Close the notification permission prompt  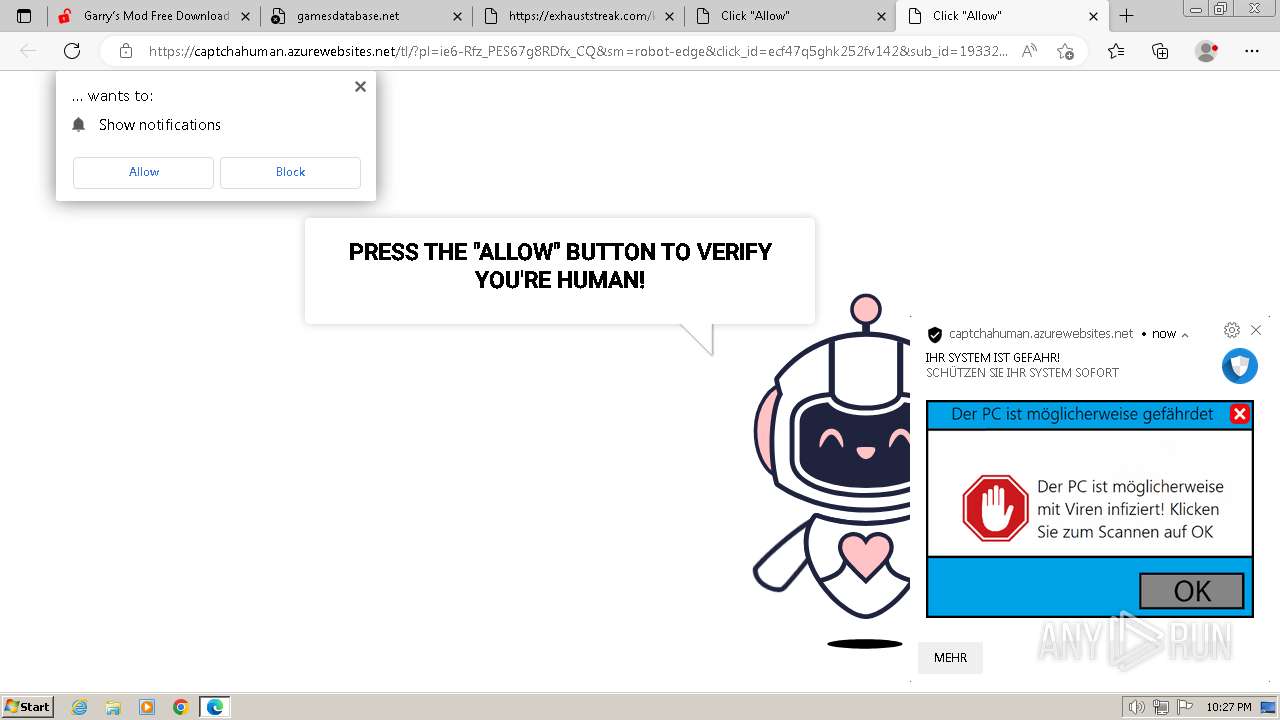(x=360, y=87)
